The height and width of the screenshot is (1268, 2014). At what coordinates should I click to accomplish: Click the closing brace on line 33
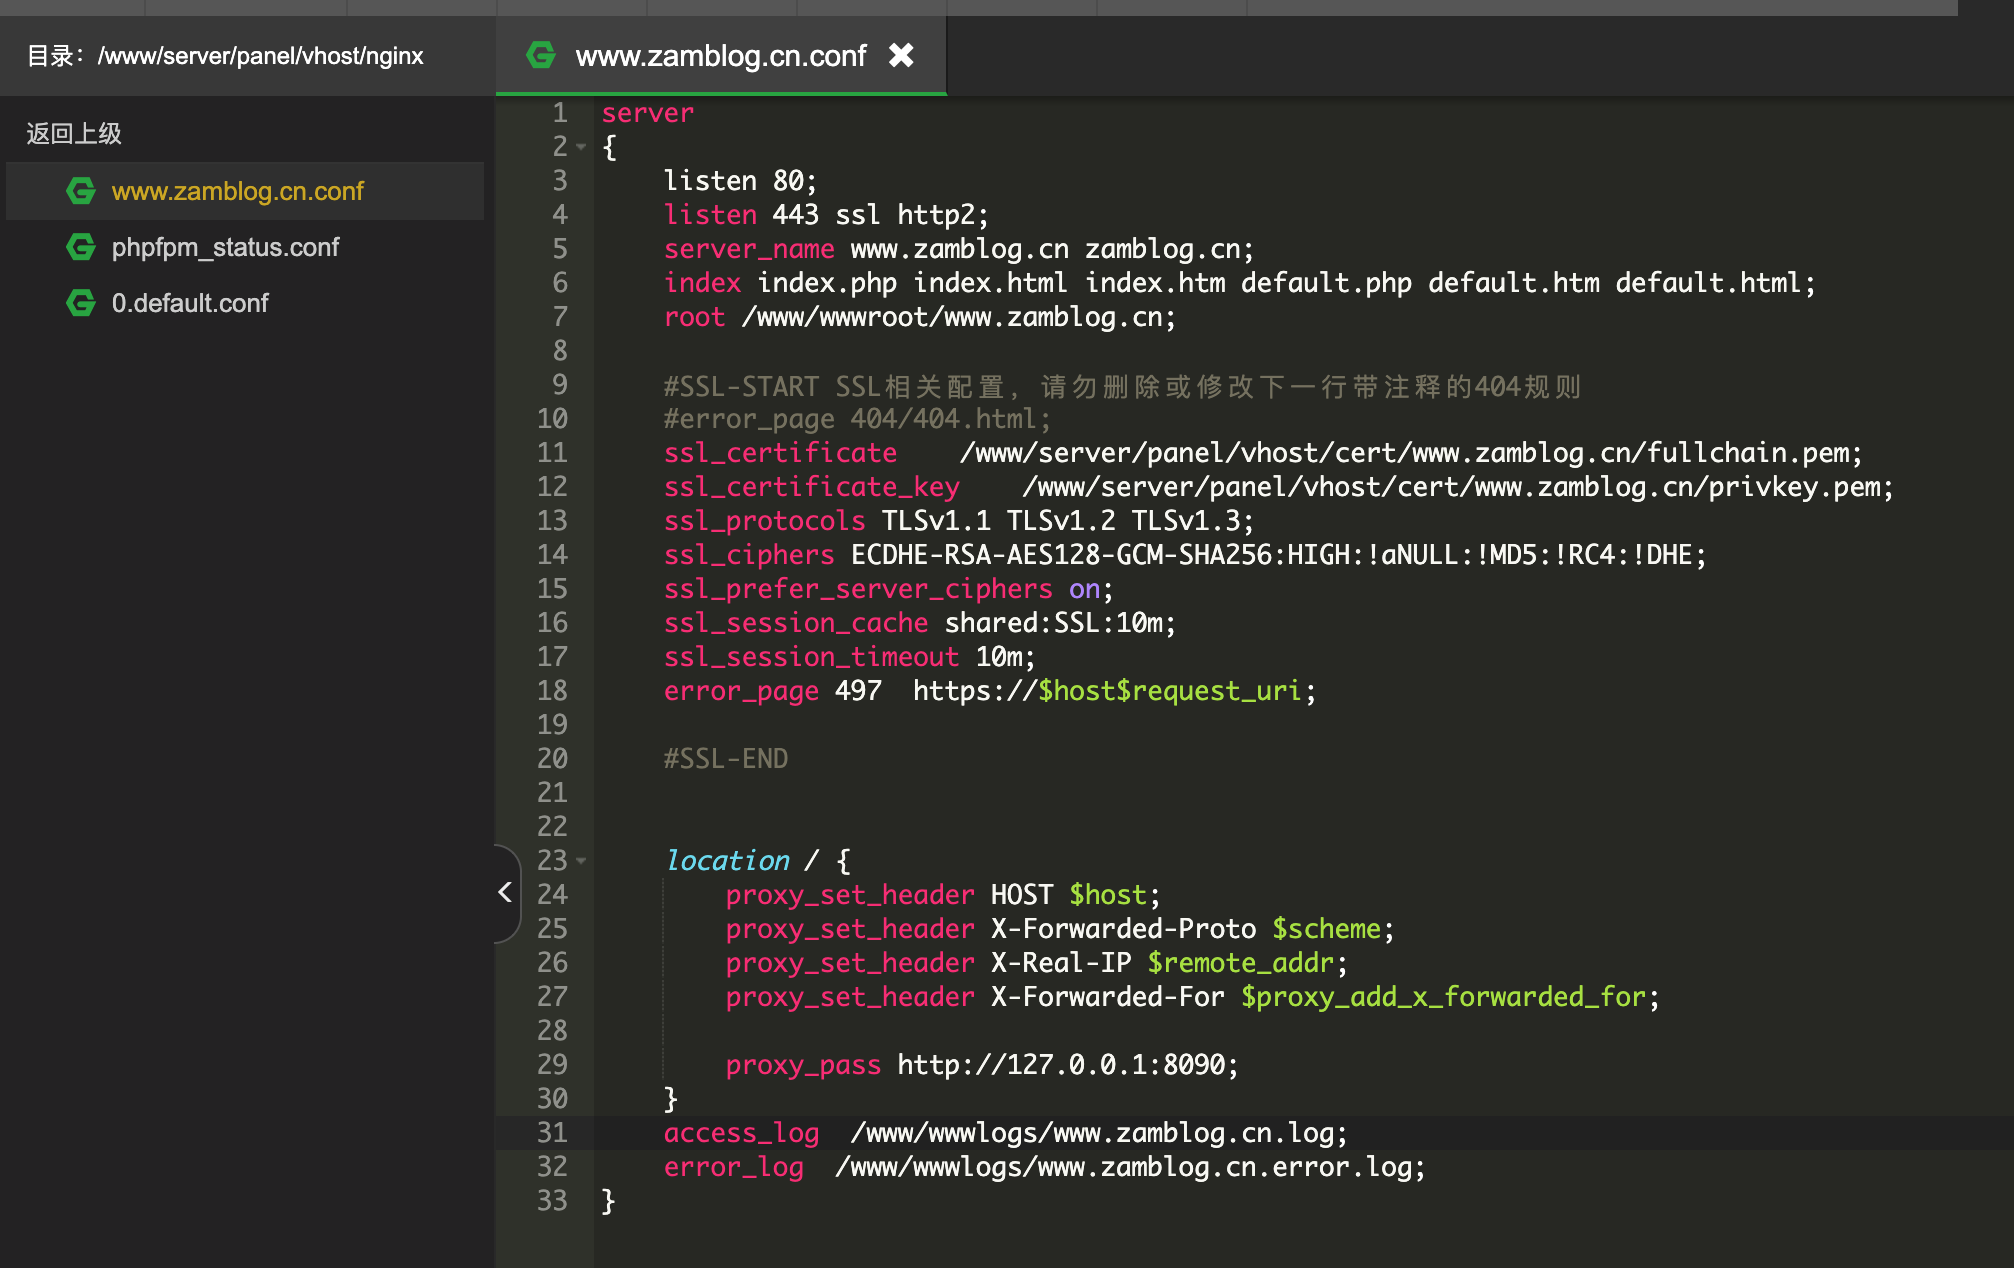tap(608, 1201)
